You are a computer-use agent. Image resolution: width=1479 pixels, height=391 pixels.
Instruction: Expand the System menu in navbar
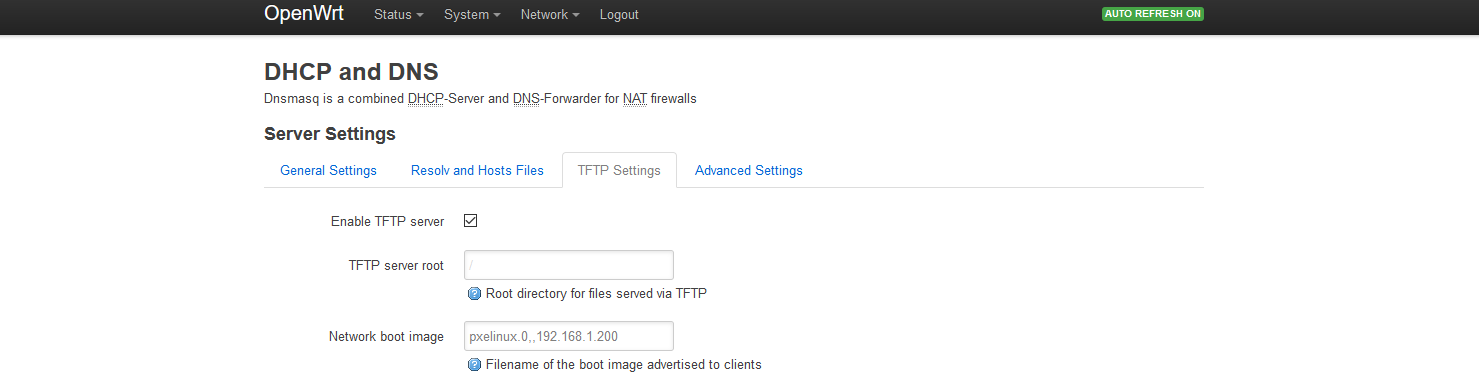coord(473,15)
